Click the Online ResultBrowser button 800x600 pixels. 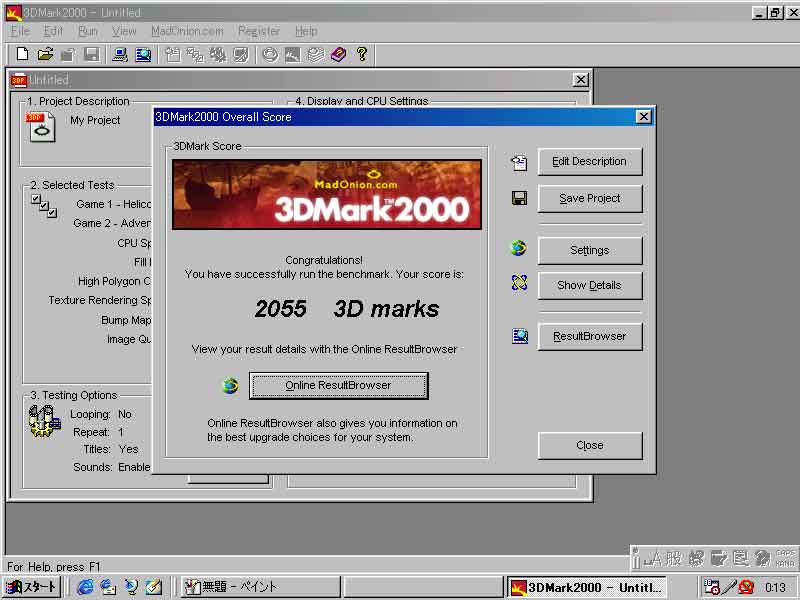point(339,386)
